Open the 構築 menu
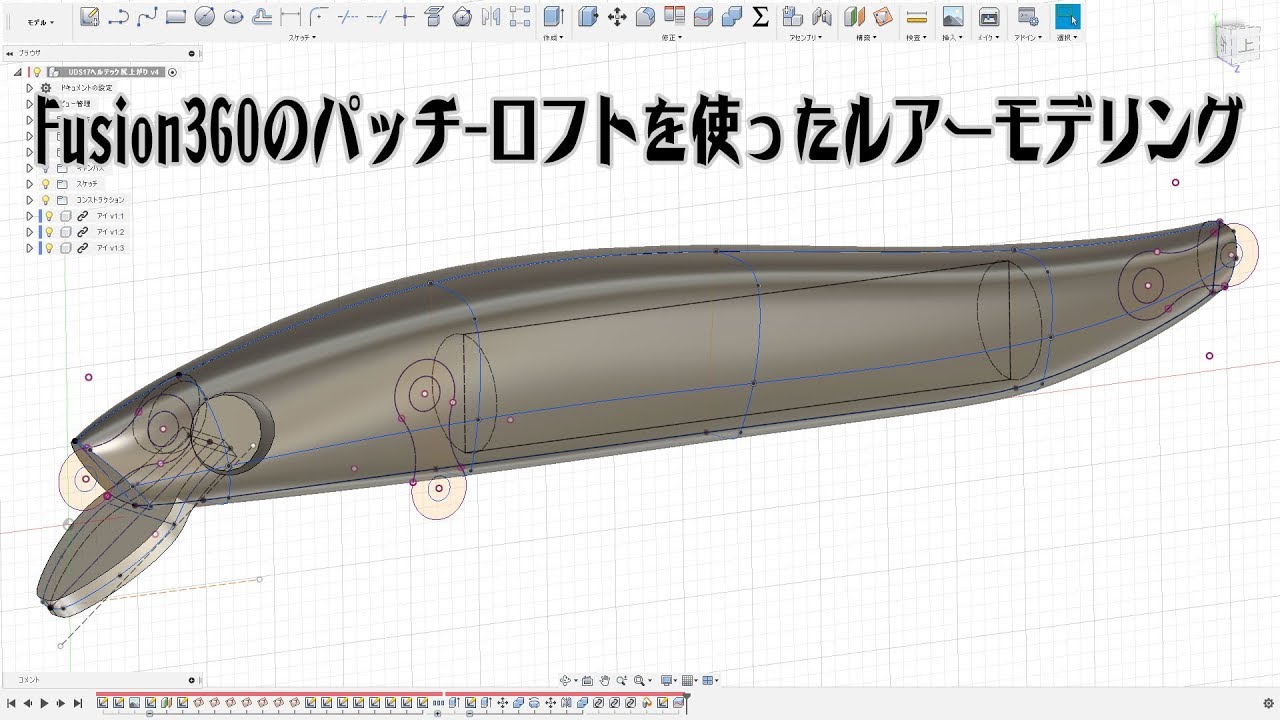Screen dimensions: 1280x720 click(x=864, y=38)
